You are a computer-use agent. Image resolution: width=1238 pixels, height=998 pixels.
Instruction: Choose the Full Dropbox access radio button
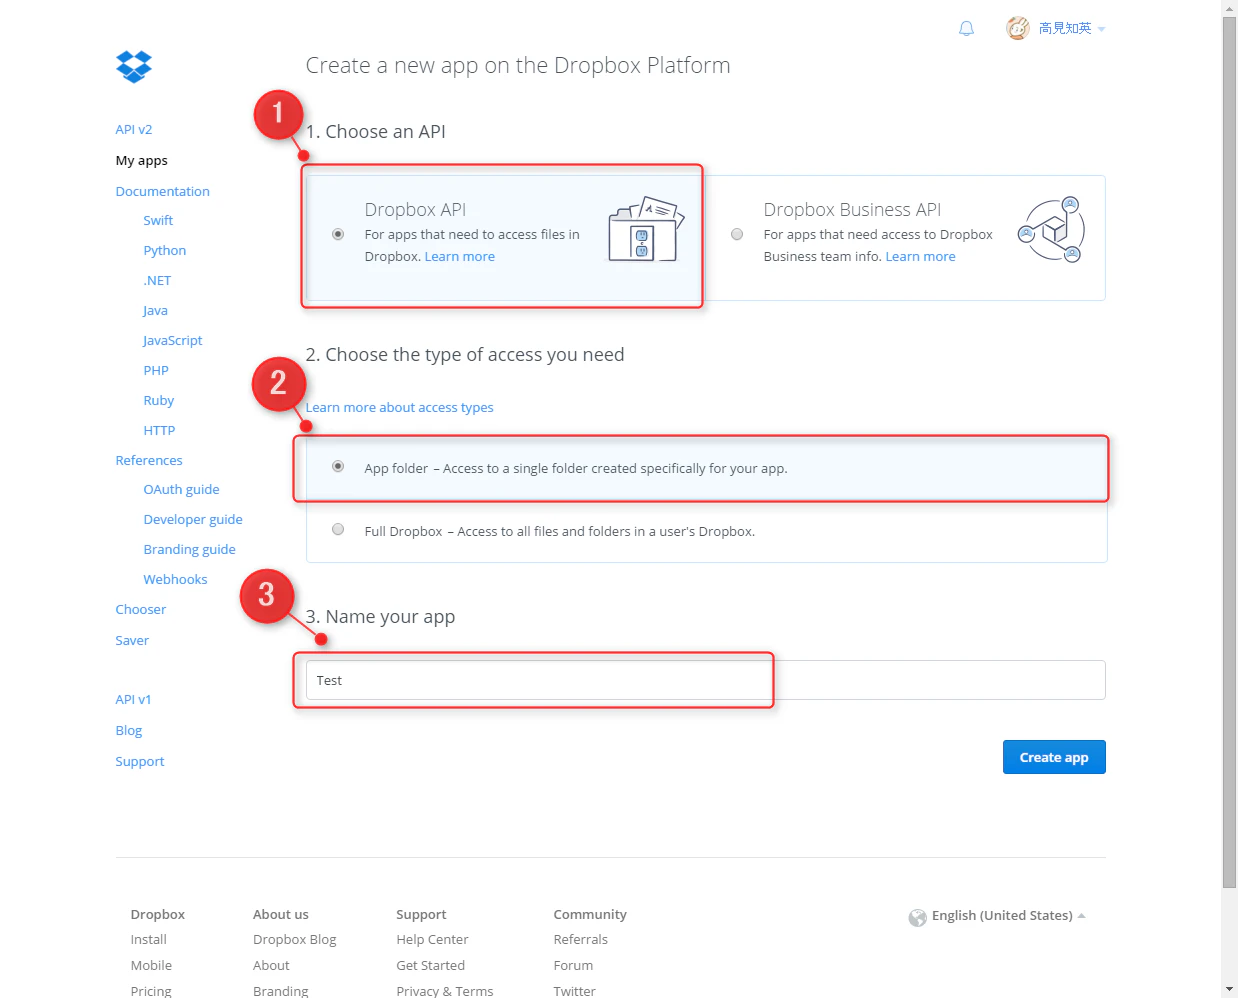tap(338, 529)
